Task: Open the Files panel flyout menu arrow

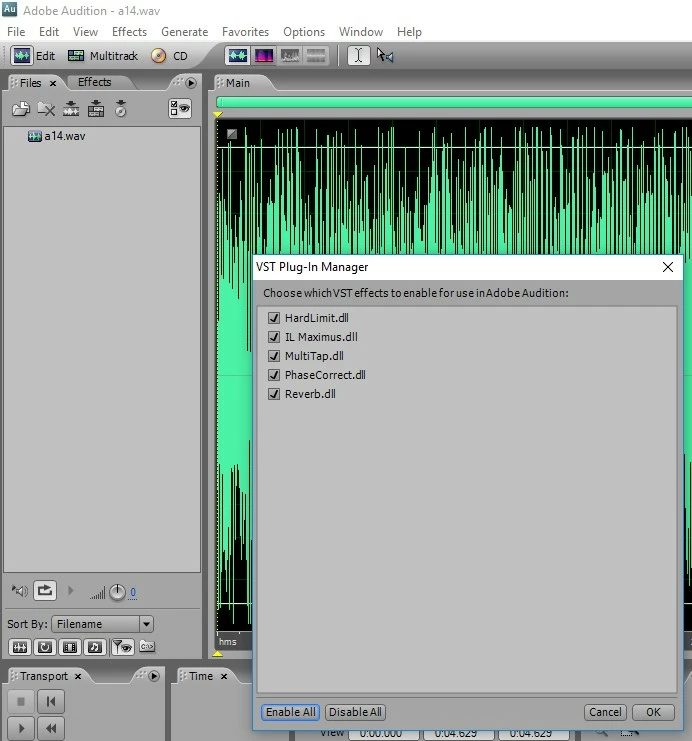Action: (x=191, y=83)
